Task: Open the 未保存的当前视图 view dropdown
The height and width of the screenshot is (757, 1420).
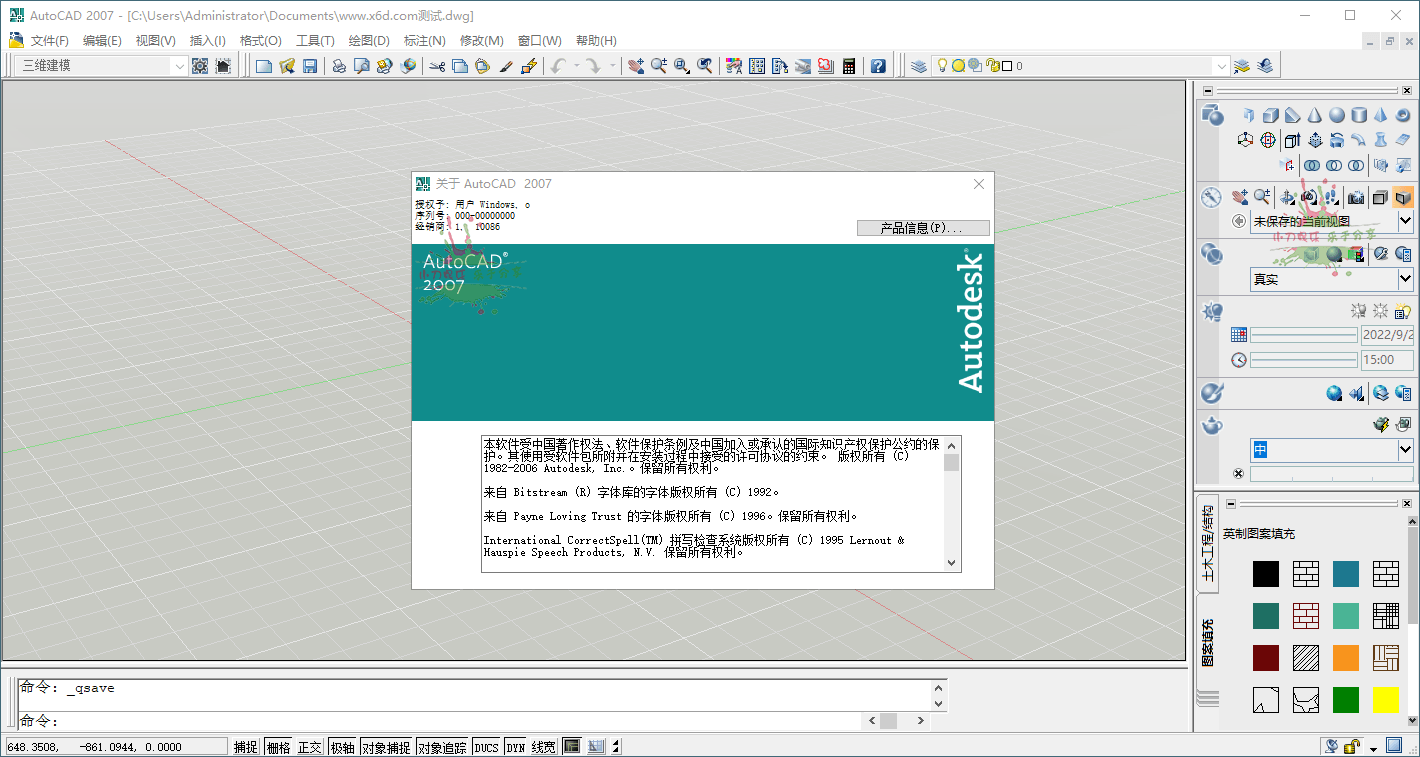Action: tap(1405, 221)
